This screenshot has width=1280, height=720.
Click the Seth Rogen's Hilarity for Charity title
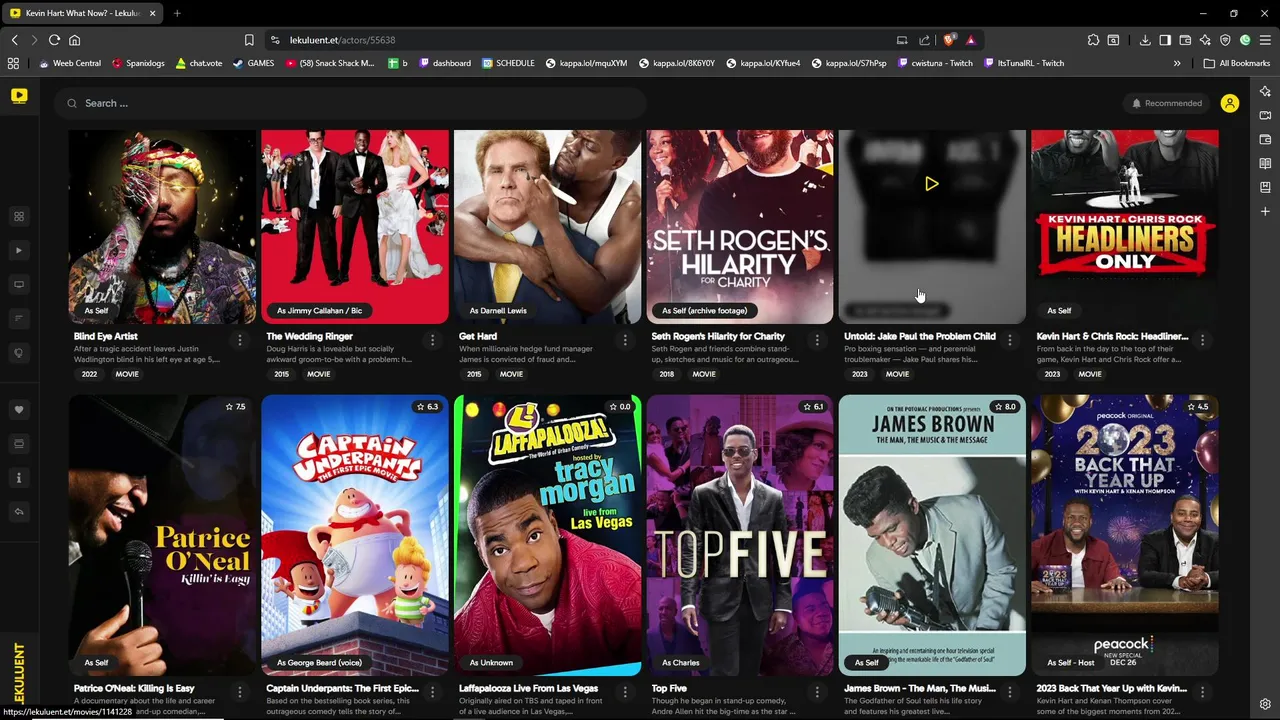click(x=718, y=337)
